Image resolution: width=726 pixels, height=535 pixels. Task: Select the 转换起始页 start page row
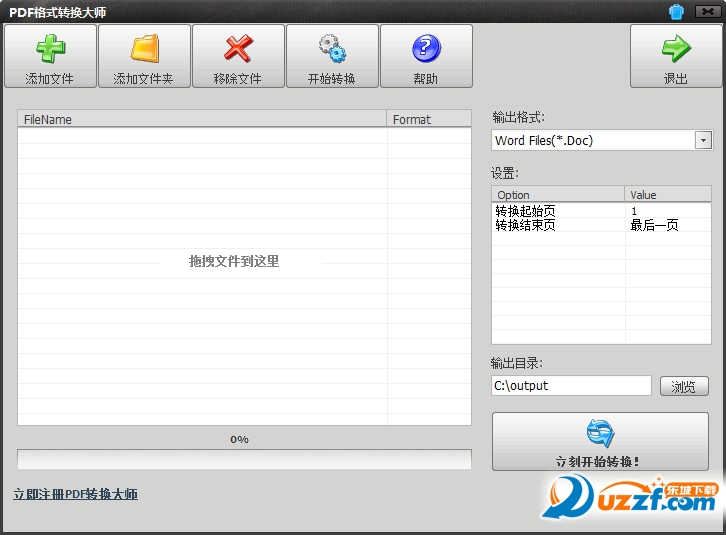point(557,211)
